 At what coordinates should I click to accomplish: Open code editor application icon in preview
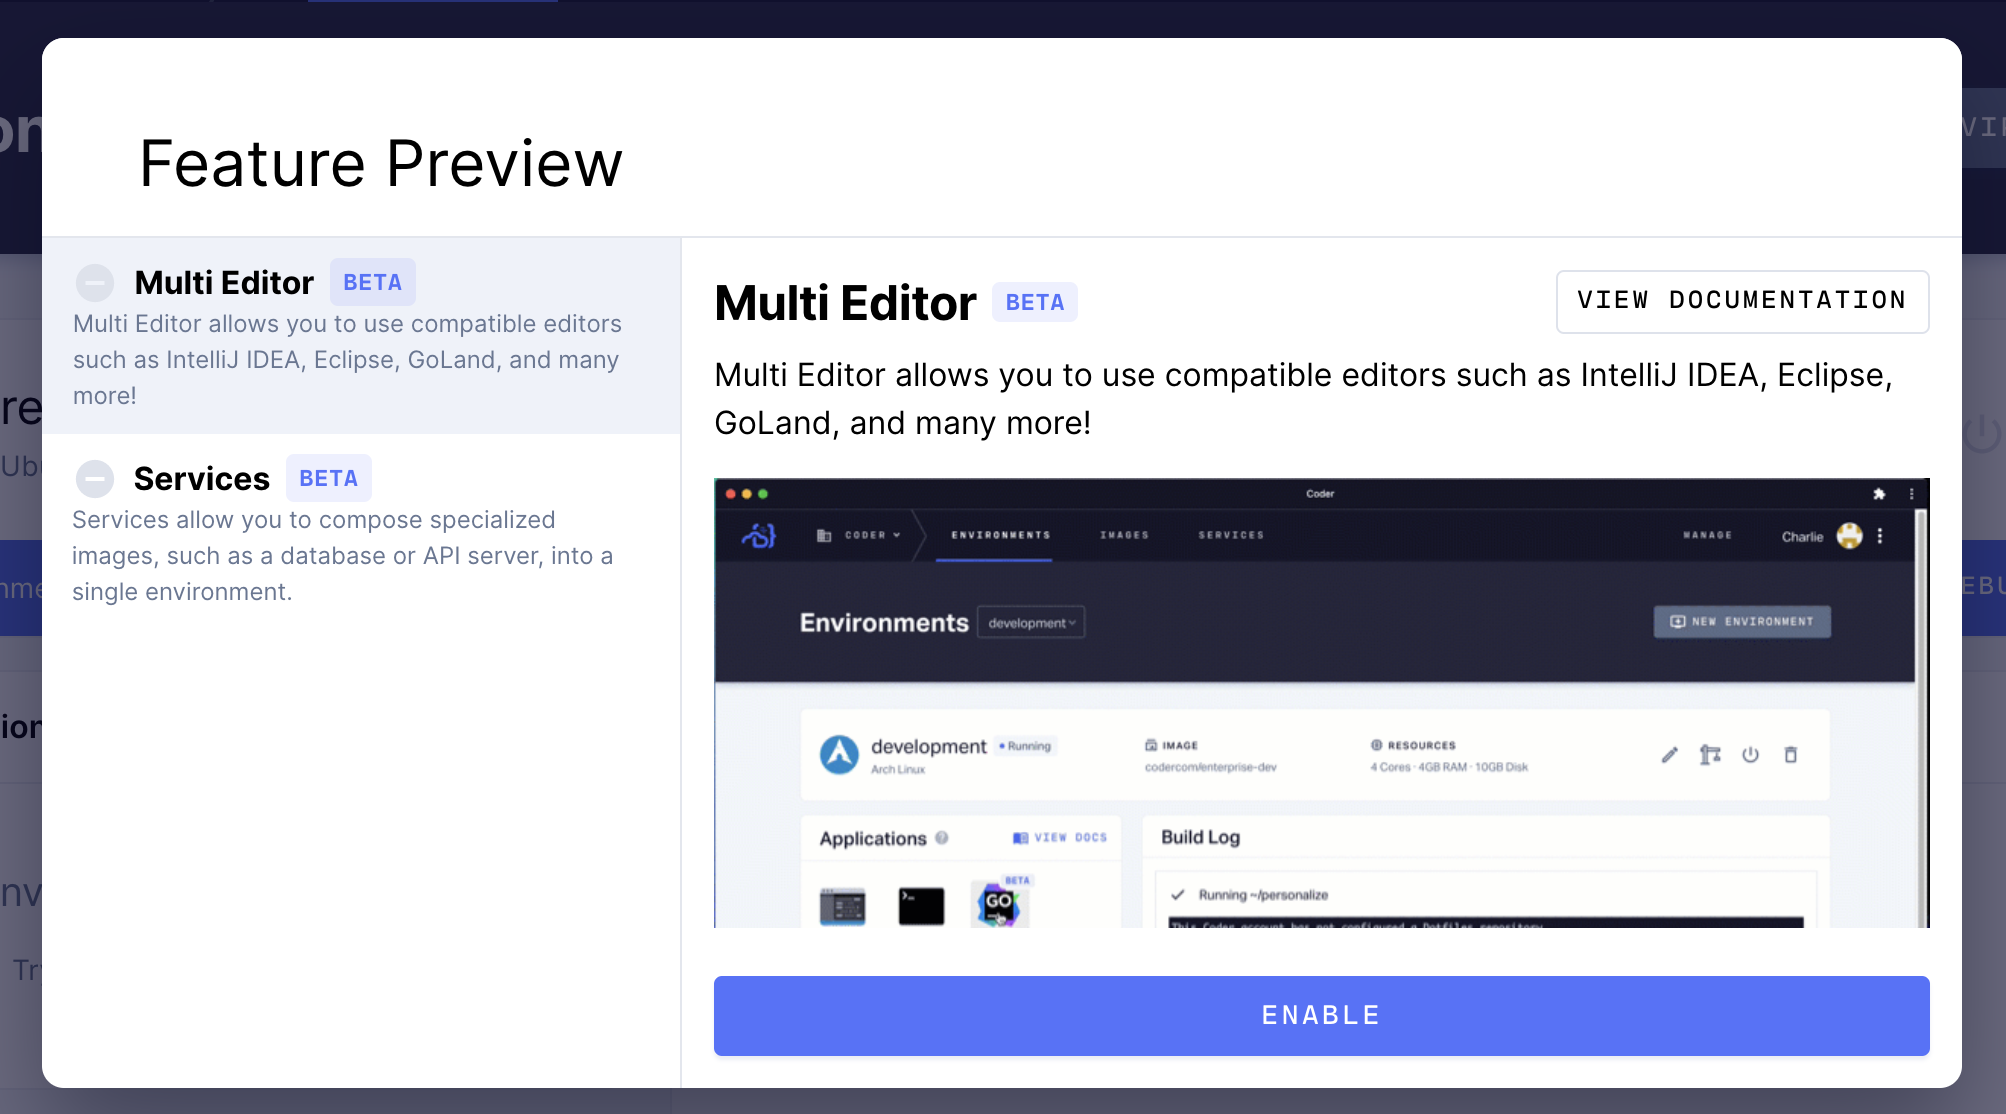coord(842,906)
